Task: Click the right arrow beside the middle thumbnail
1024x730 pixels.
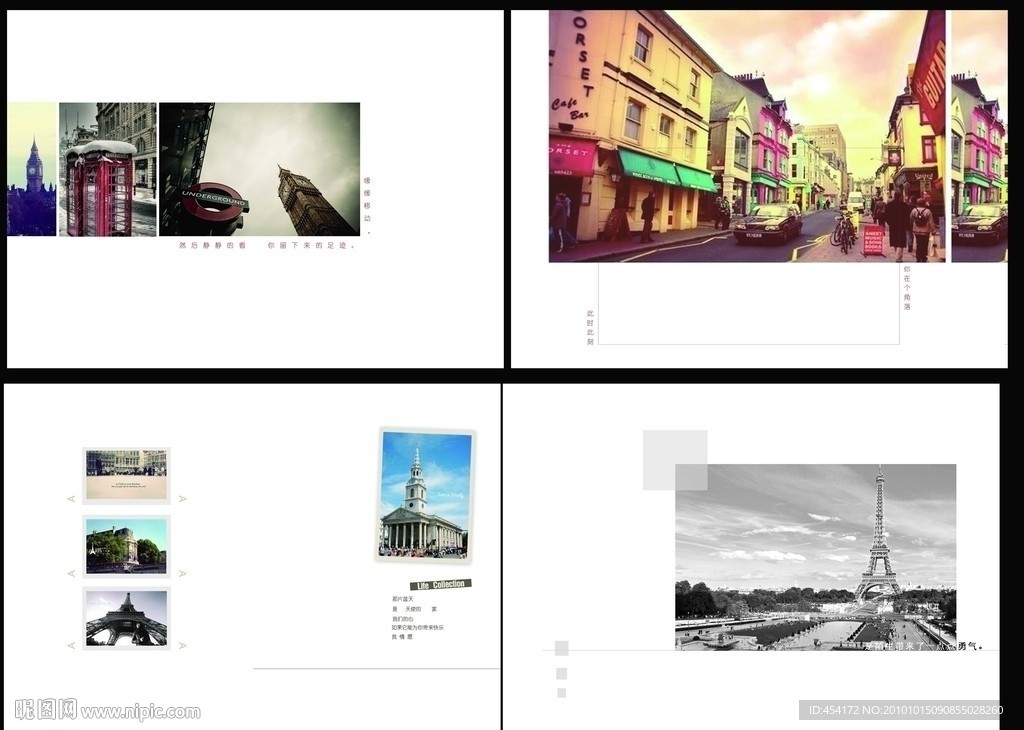Action: point(182,573)
